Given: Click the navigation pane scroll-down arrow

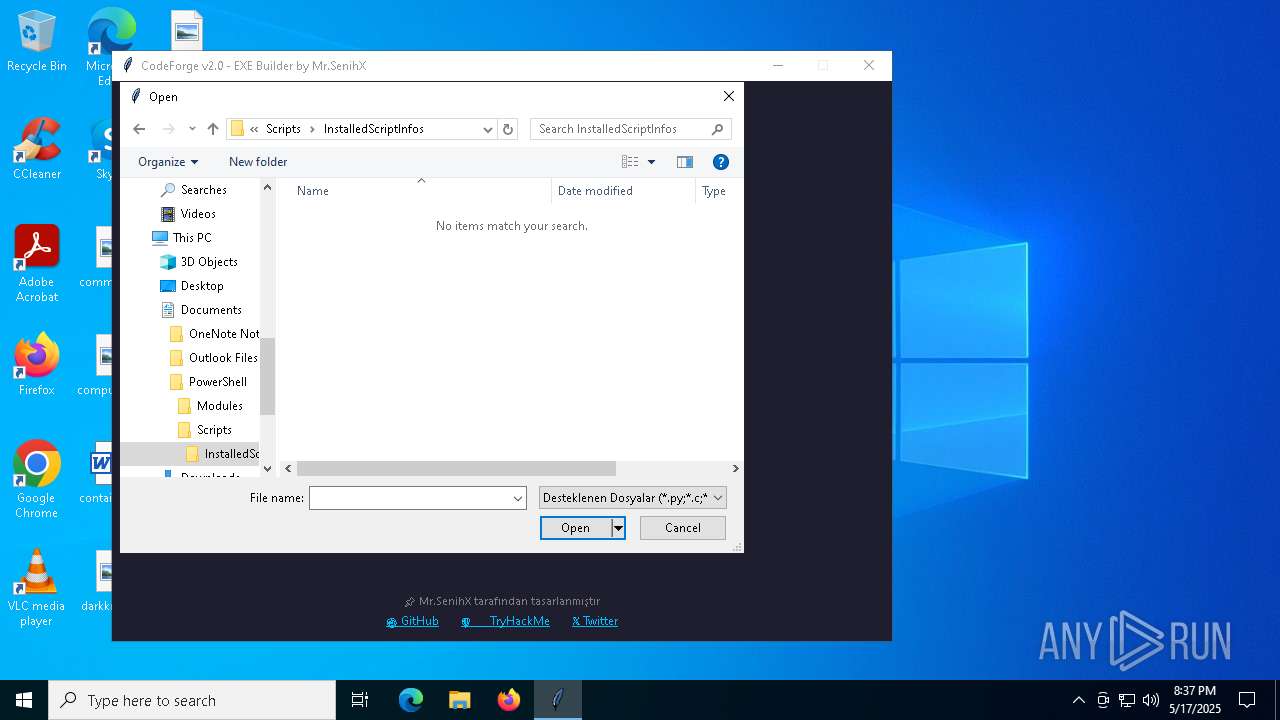Looking at the screenshot, I should 267,468.
